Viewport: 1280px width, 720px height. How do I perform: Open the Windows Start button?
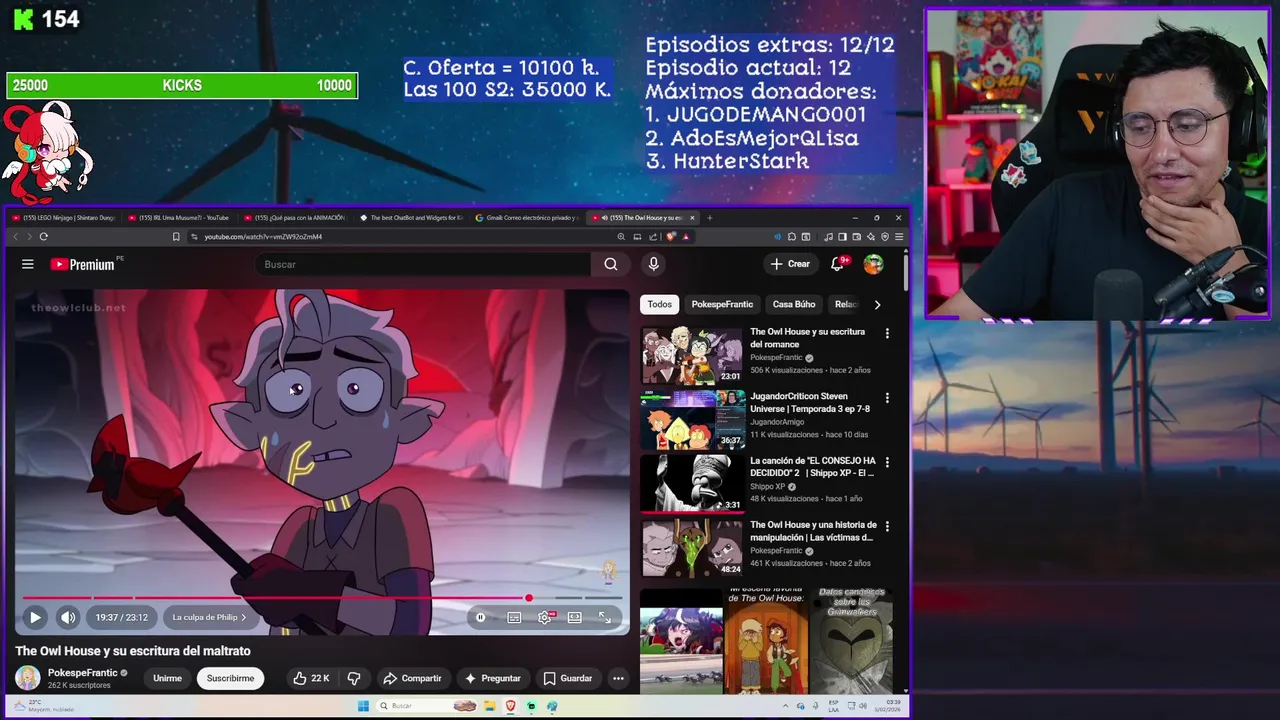[363, 706]
